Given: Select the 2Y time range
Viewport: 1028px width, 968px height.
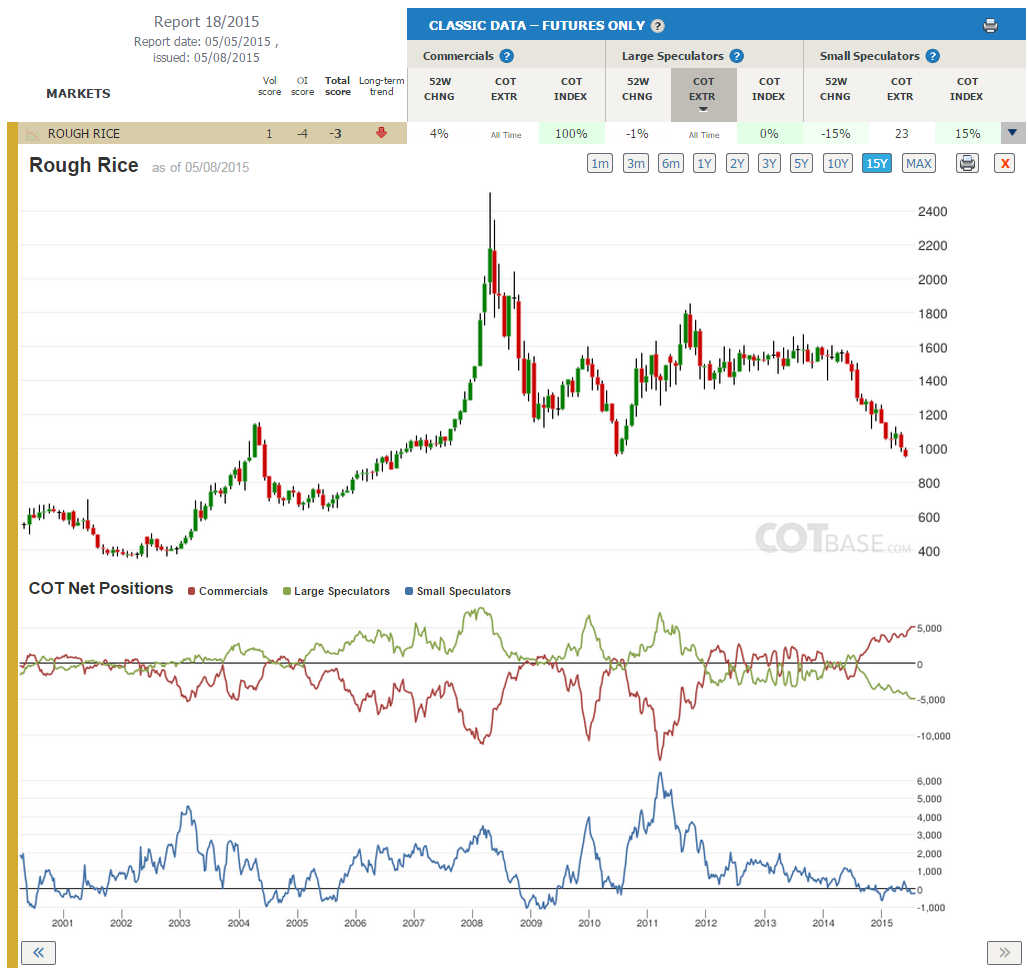Looking at the screenshot, I should click(x=737, y=163).
